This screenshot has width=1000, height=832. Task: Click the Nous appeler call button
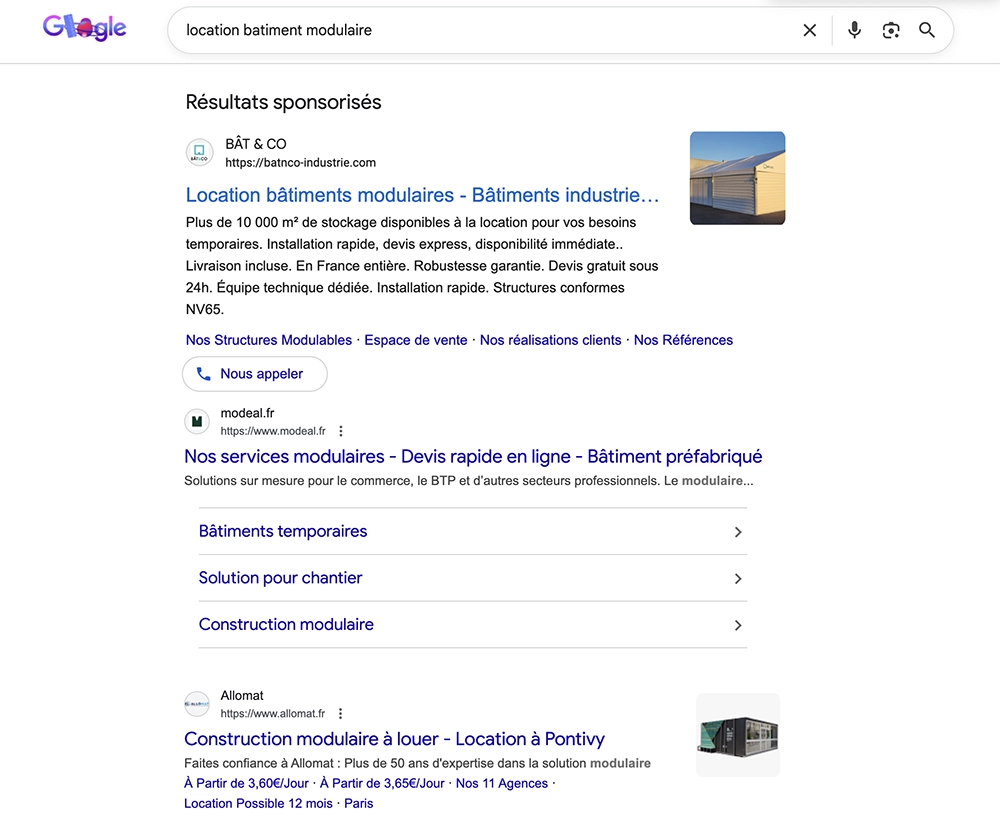[254, 373]
